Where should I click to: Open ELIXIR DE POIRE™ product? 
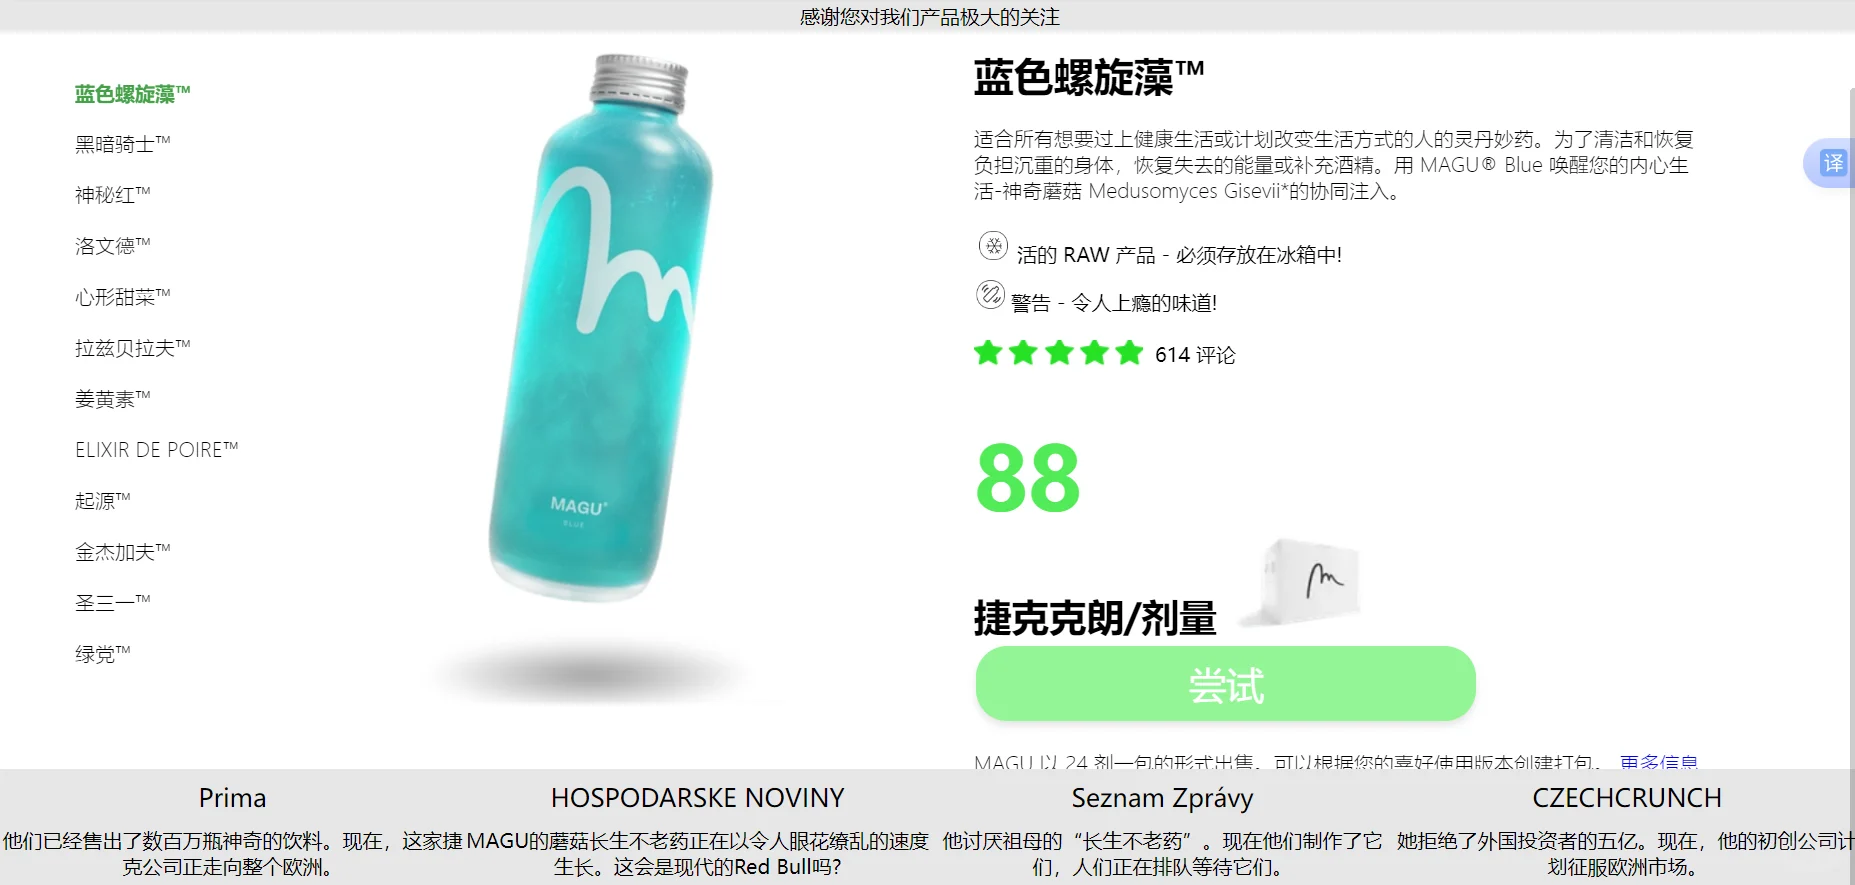[x=157, y=450]
